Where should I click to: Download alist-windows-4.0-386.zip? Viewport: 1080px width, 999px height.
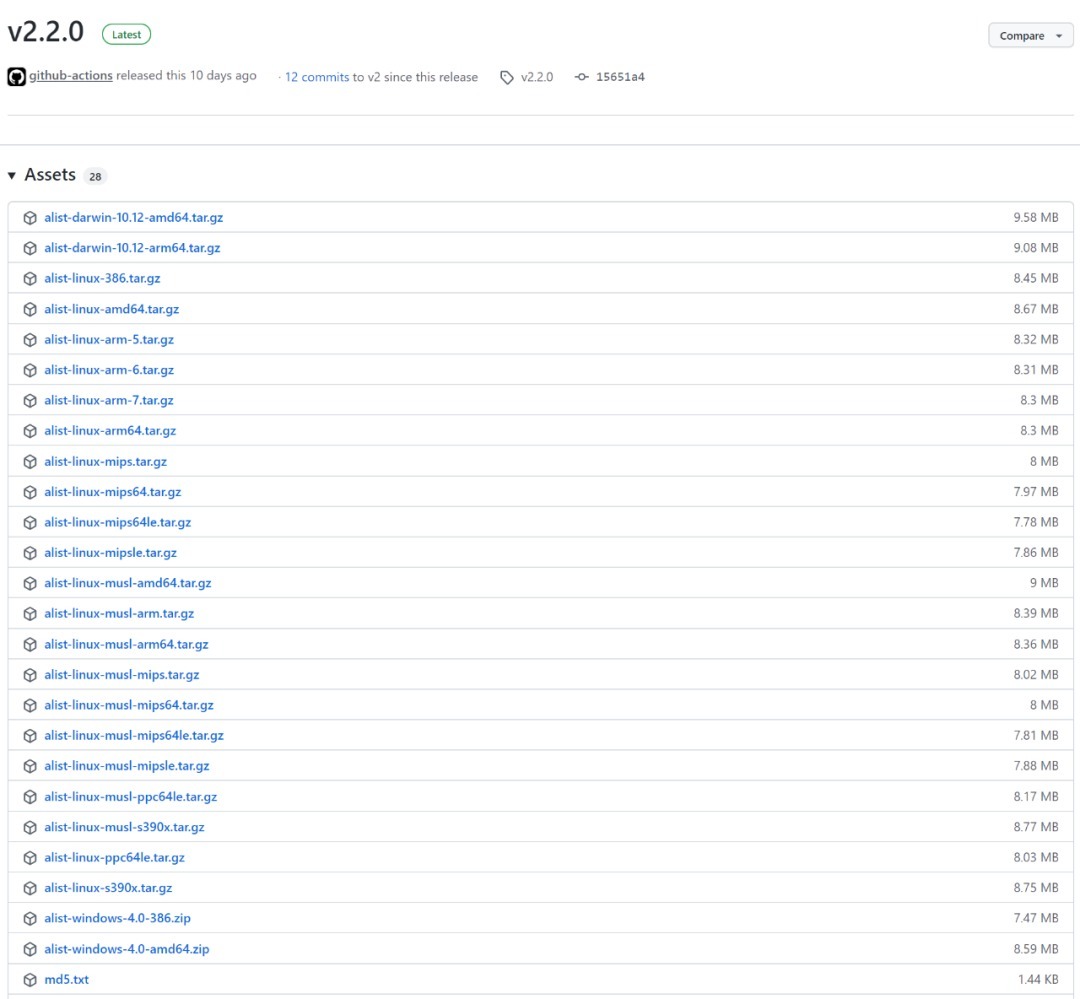[x=117, y=918]
